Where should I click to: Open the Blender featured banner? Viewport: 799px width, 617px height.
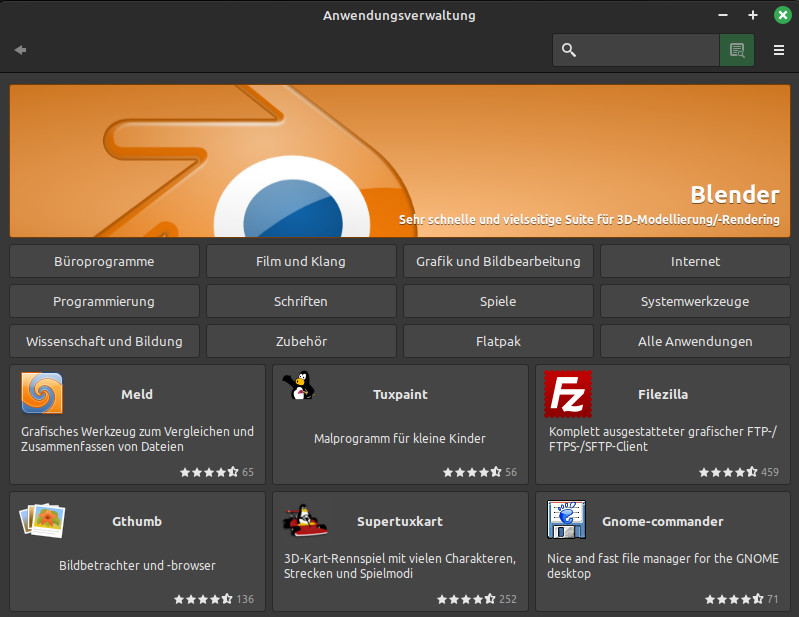[400, 161]
